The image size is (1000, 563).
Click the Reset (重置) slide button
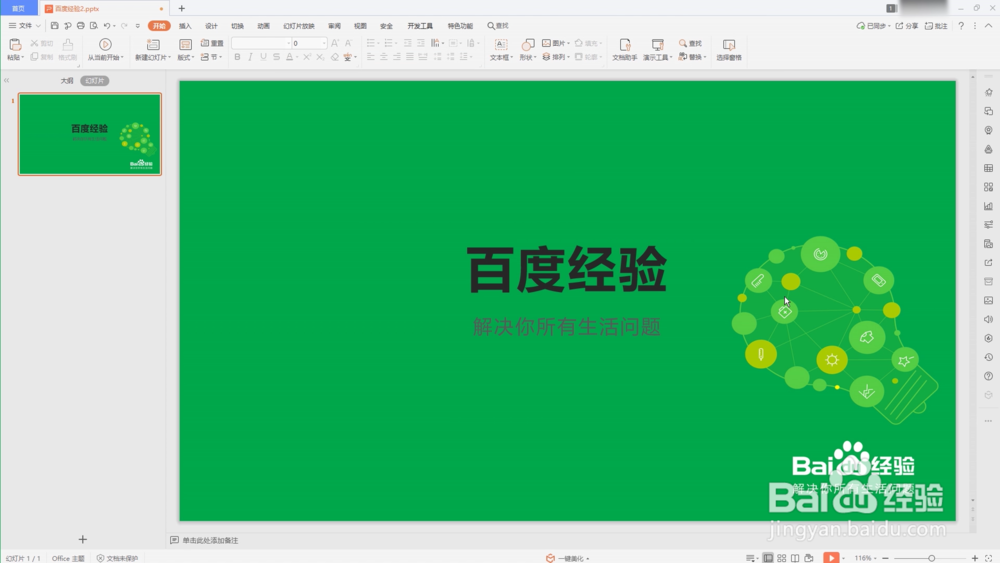pos(212,43)
